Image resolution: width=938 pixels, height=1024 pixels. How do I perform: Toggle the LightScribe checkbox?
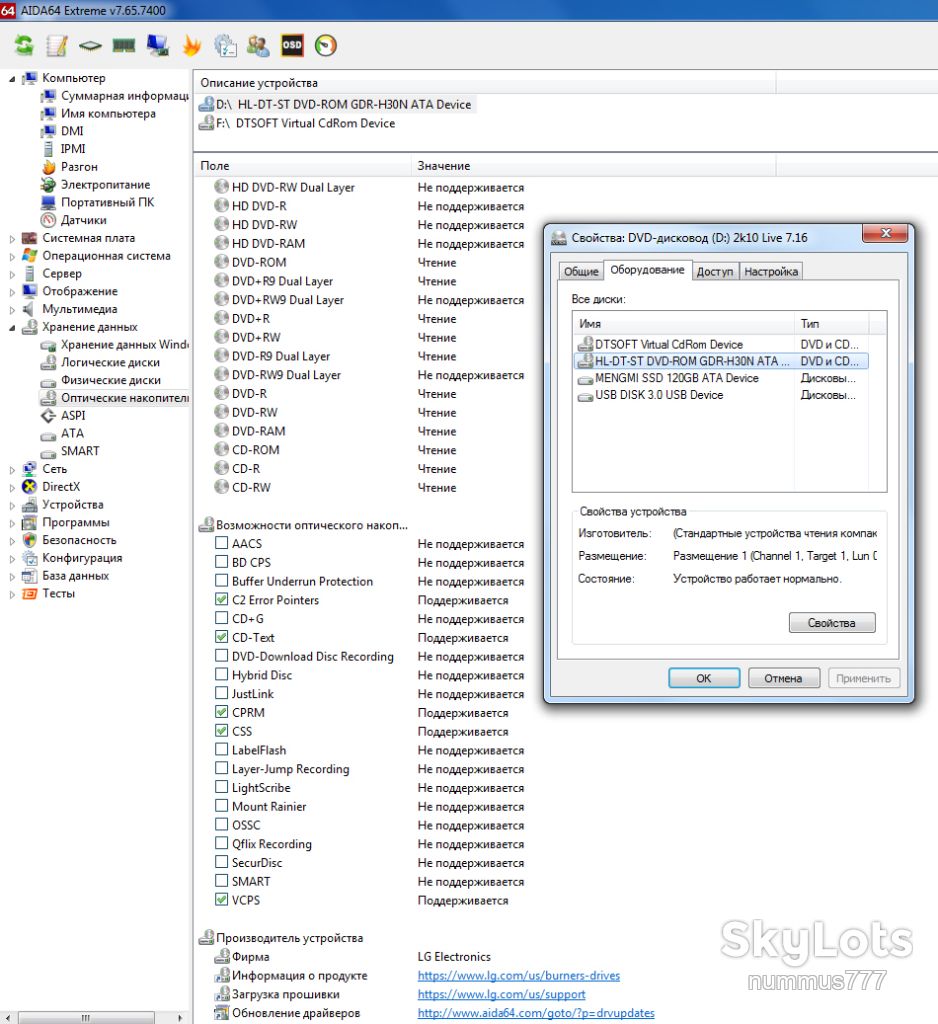(x=221, y=787)
